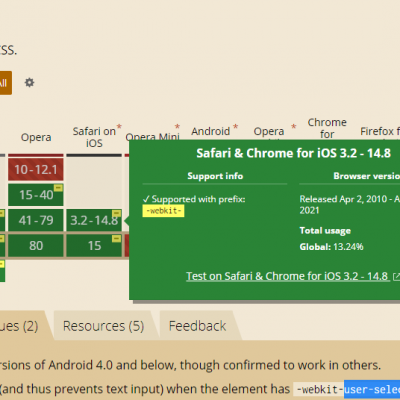The height and width of the screenshot is (400, 400).
Task: Click the Support info heading in tooltip
Action: click(215, 176)
